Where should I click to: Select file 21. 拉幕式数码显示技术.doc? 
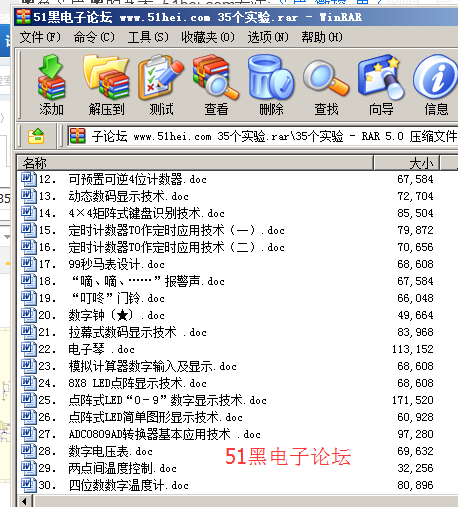tap(113, 332)
